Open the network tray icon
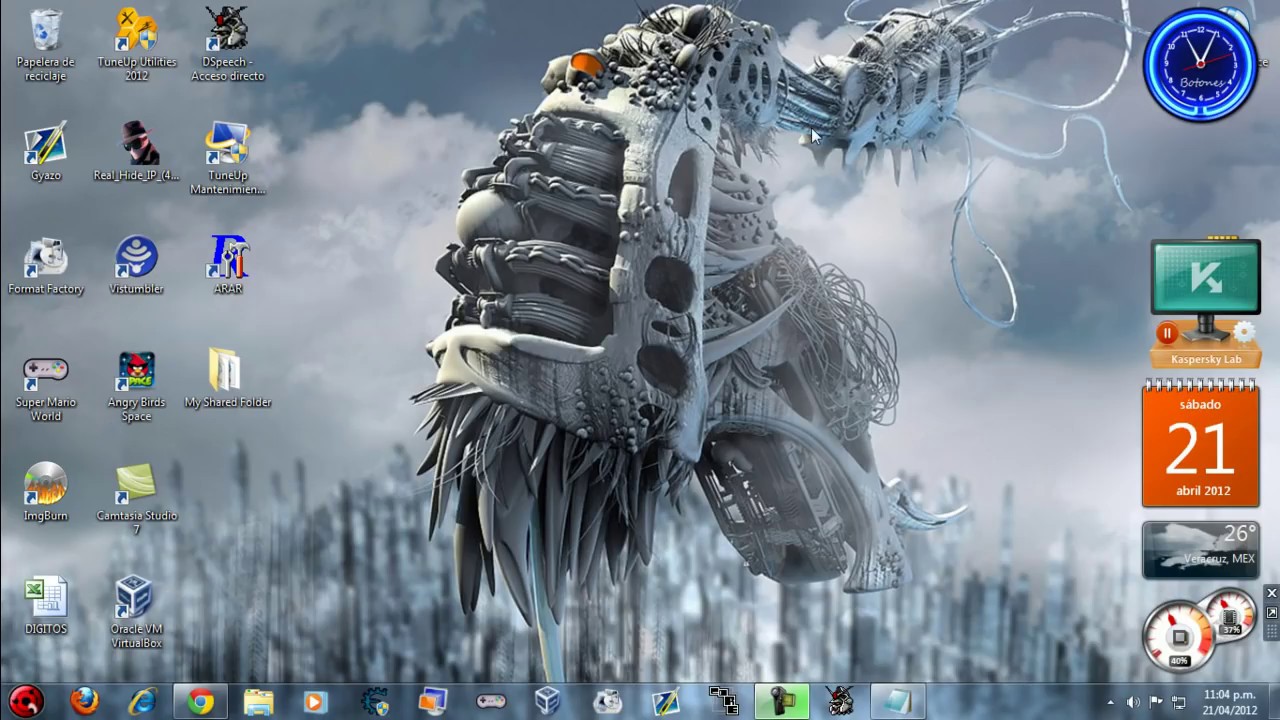The height and width of the screenshot is (720, 1280). 1179,702
